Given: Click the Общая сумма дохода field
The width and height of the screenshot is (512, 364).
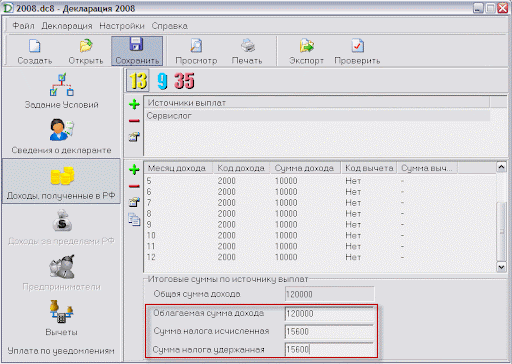Looking at the screenshot, I should pos(329,294).
